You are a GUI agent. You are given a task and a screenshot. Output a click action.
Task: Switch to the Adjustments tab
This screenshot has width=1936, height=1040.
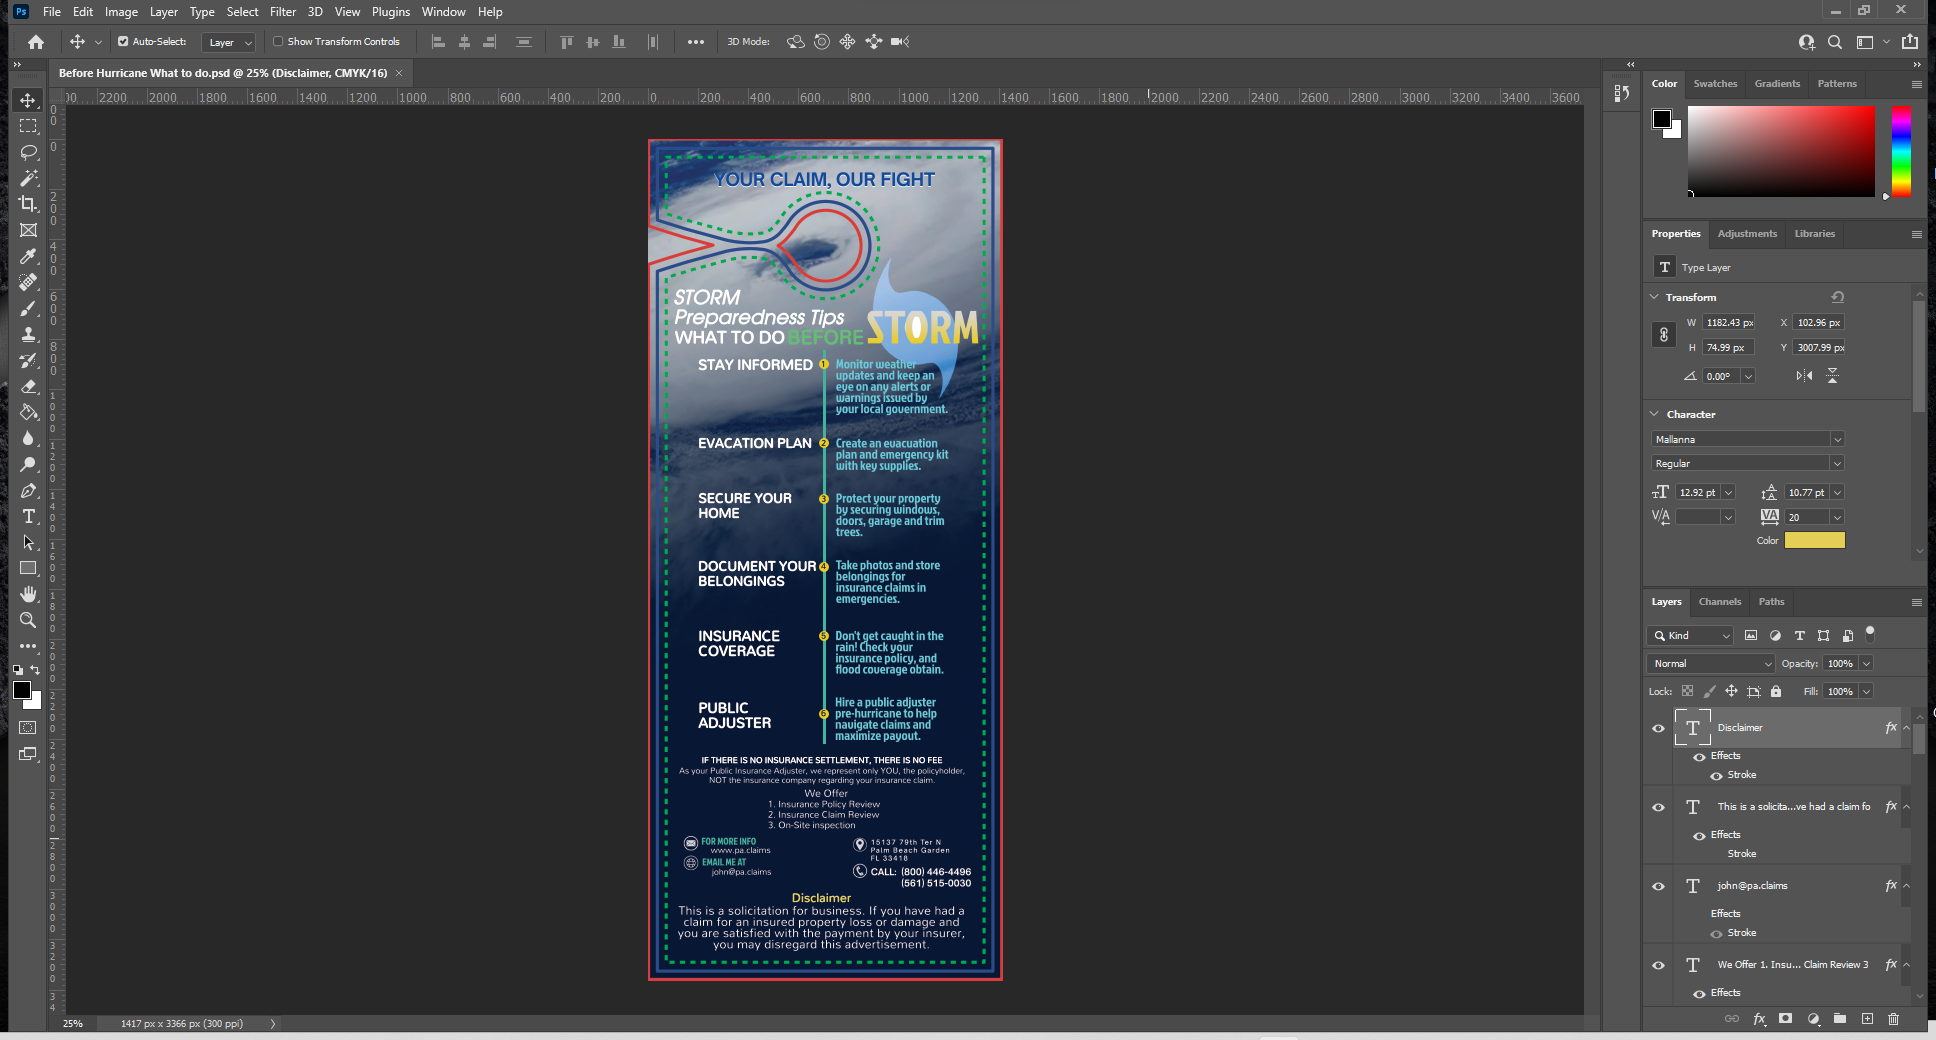click(1747, 233)
